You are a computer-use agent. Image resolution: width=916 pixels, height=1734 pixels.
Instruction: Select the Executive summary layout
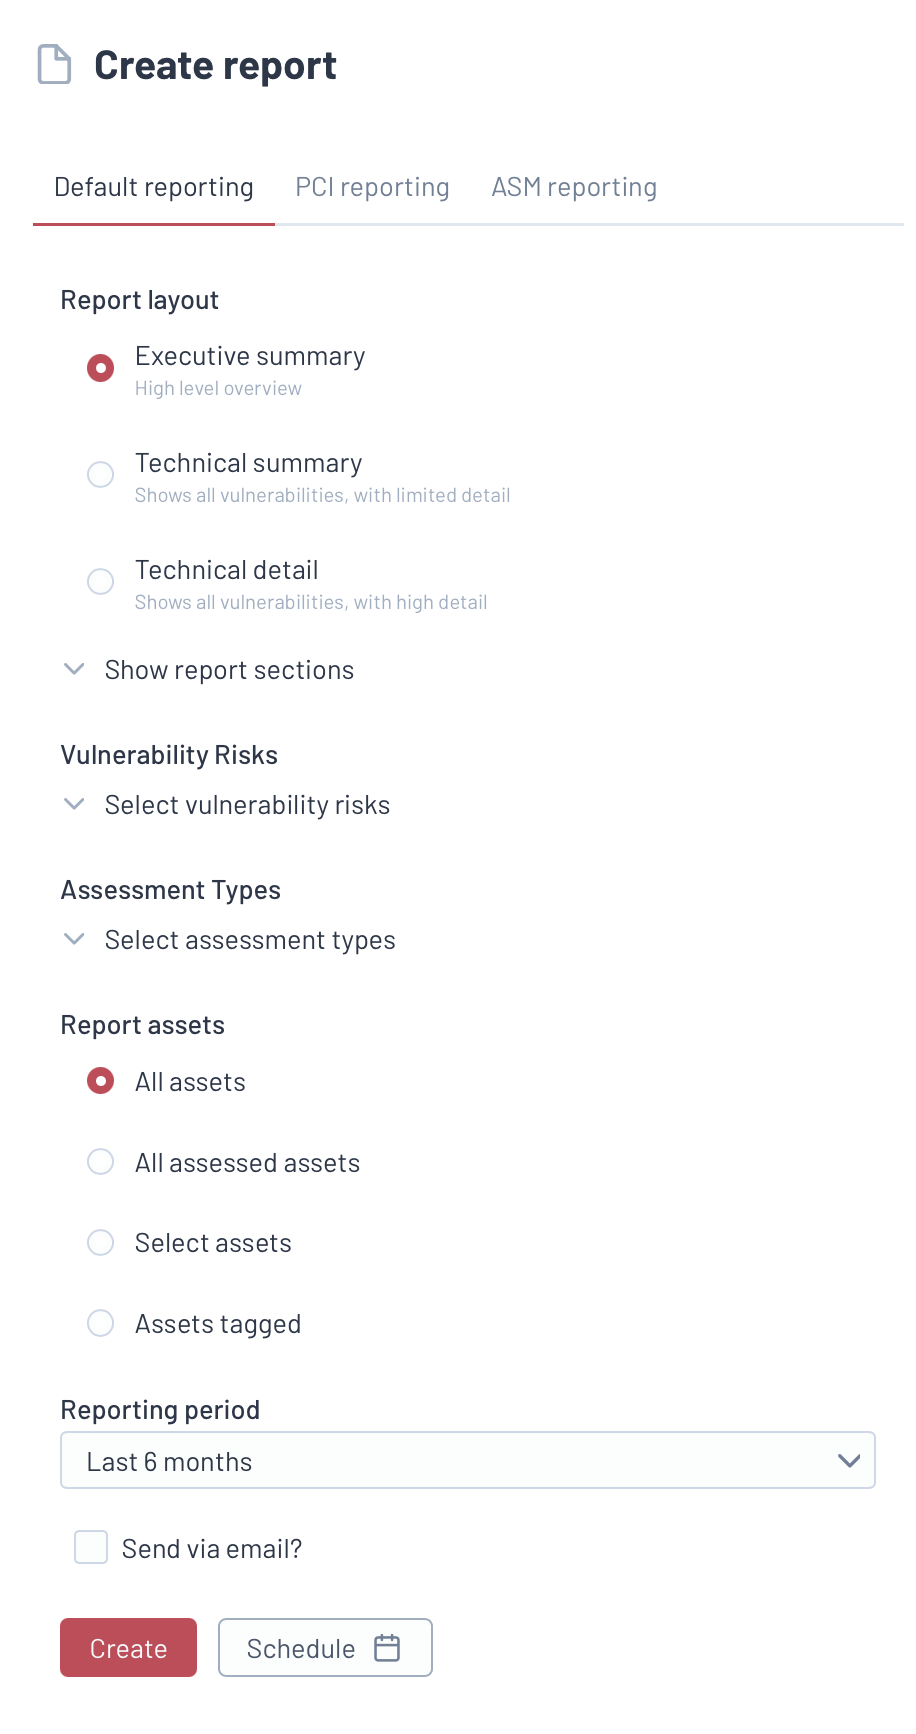point(101,368)
